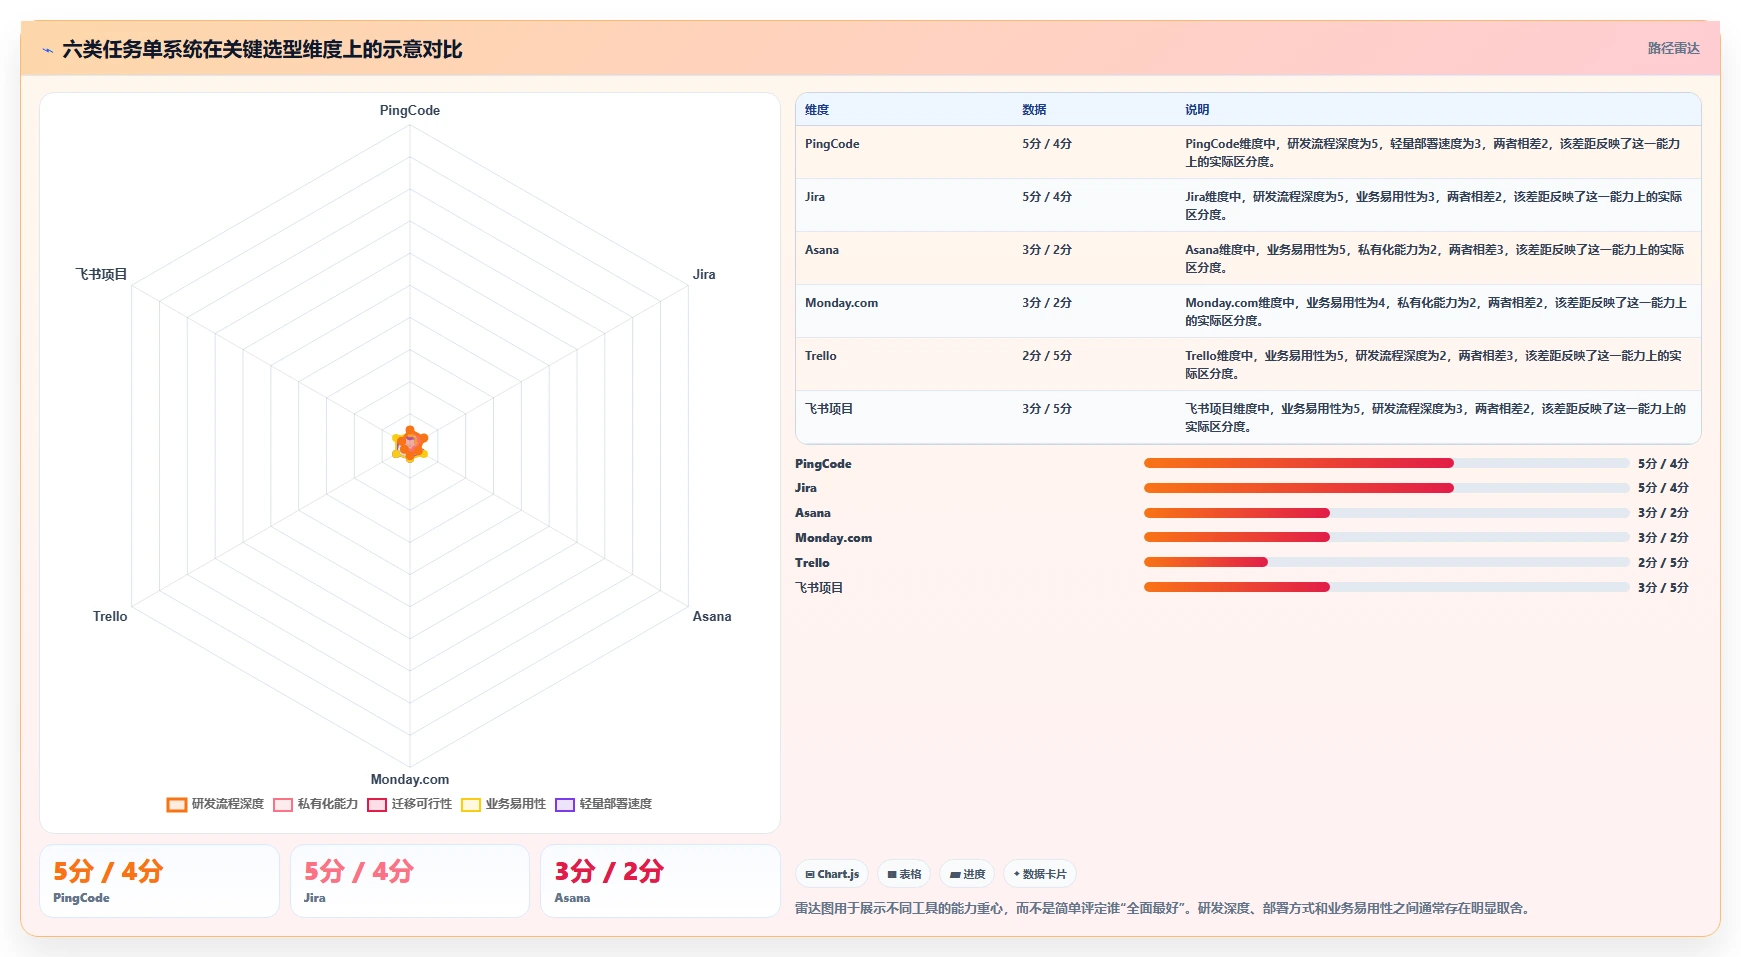Click the 说明 column header
Viewport: 1741px width, 957px height.
1197,110
